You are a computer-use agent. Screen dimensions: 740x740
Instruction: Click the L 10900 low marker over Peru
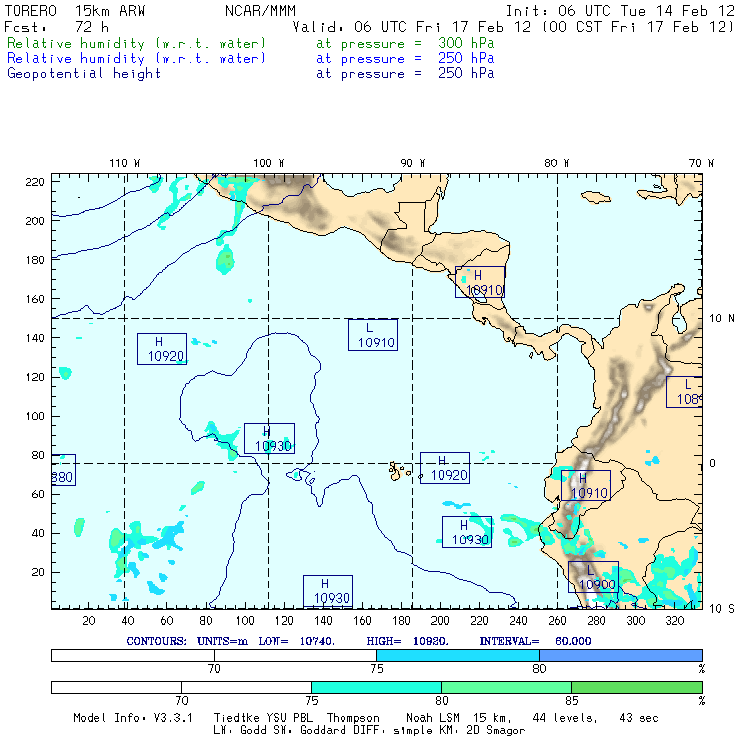tap(592, 577)
